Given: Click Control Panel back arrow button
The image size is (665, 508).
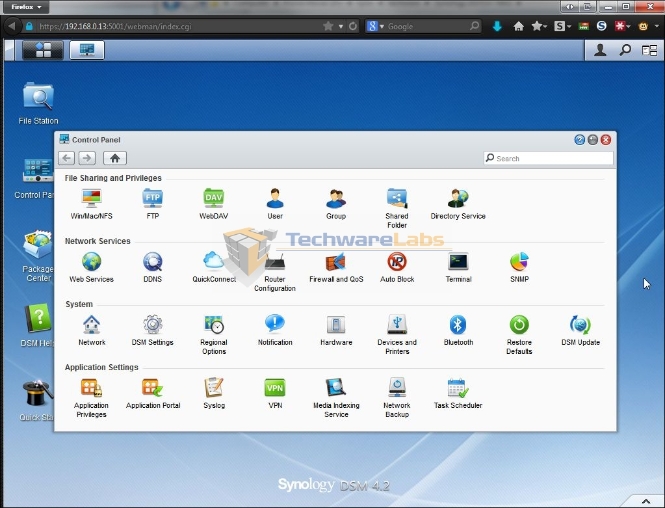Looking at the screenshot, I should [67, 158].
